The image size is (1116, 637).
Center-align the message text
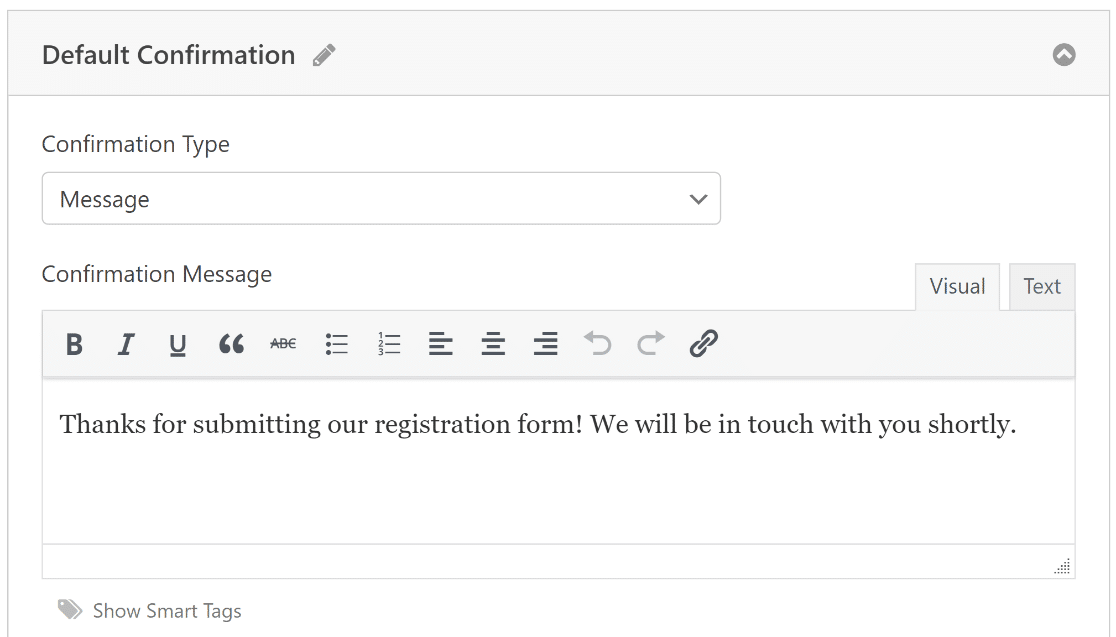pos(493,345)
